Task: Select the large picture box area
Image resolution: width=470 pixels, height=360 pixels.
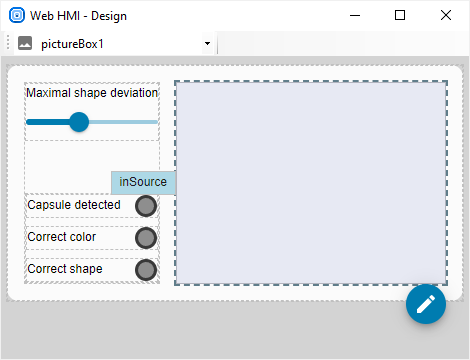Action: (x=311, y=183)
